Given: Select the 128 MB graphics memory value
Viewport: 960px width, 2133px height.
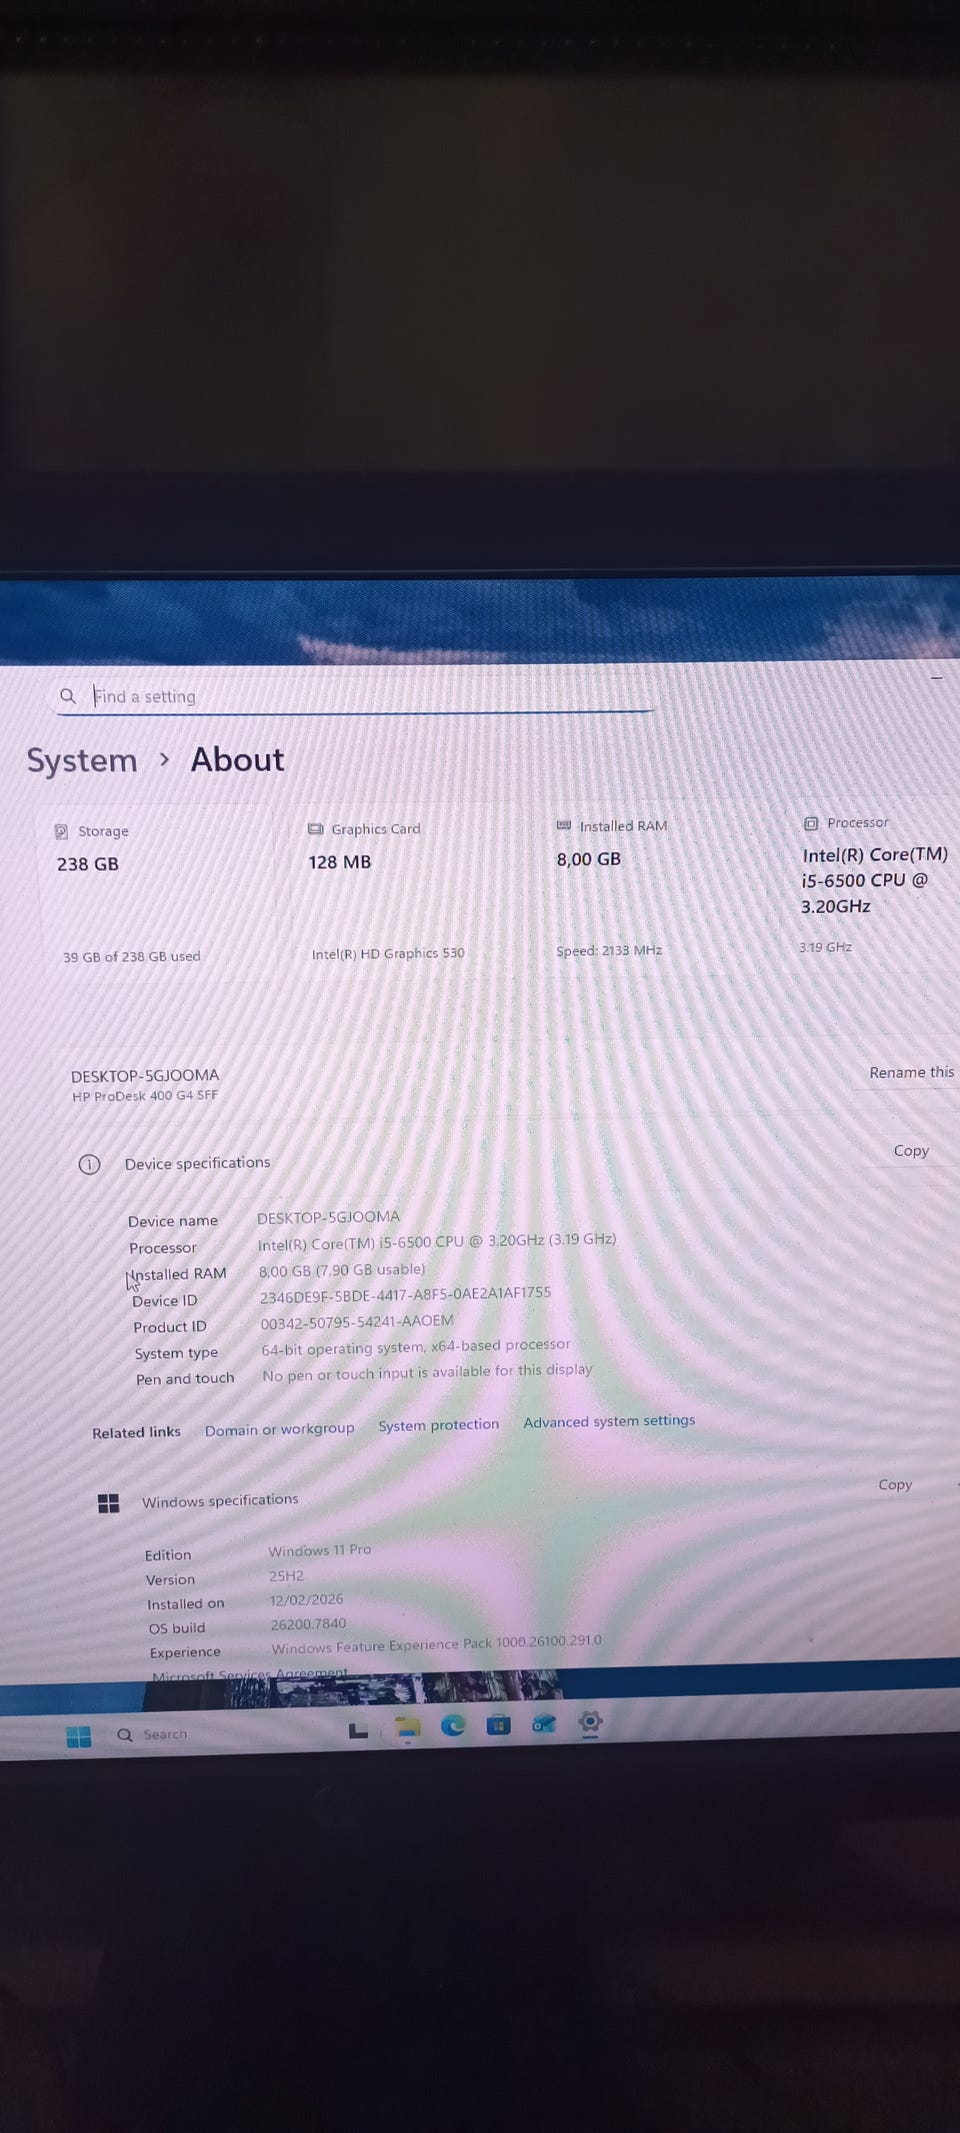Looking at the screenshot, I should [x=340, y=862].
